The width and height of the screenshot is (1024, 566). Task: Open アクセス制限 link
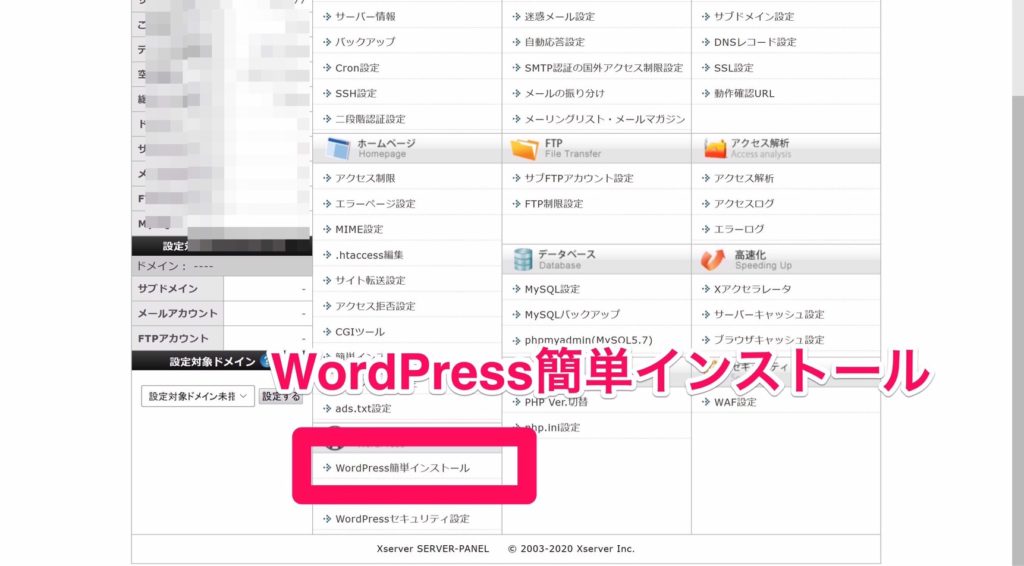point(365,178)
